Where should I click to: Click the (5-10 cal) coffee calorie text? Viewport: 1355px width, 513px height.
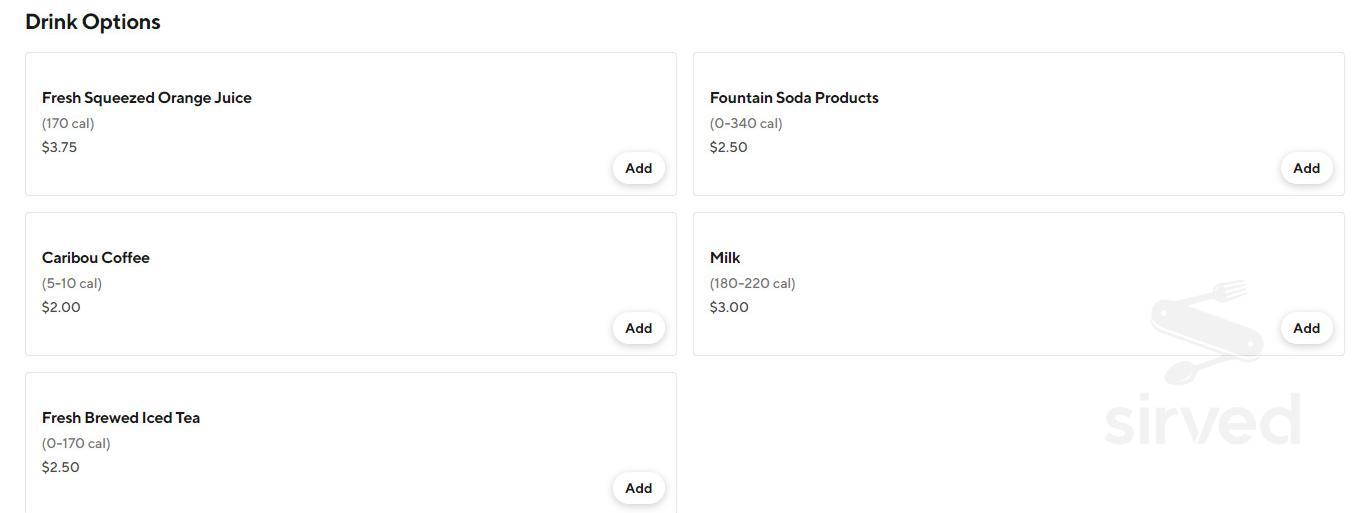tap(72, 283)
